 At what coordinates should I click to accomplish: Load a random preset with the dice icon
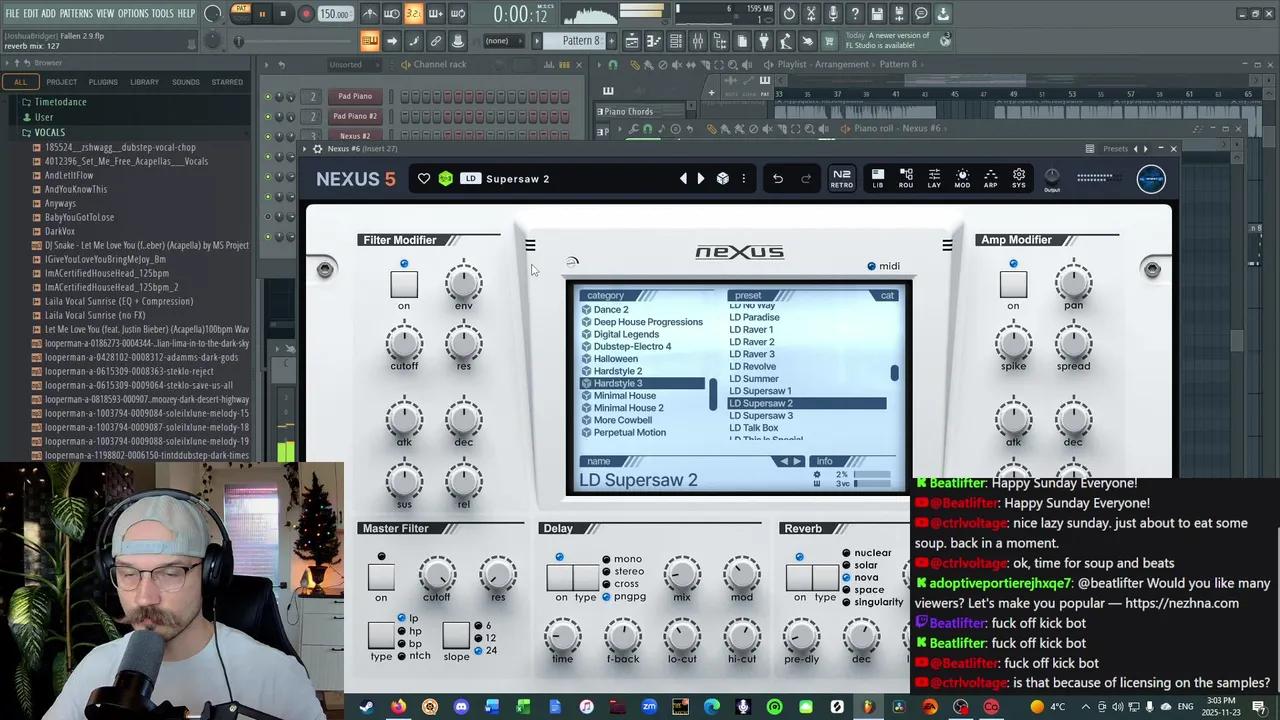click(723, 179)
